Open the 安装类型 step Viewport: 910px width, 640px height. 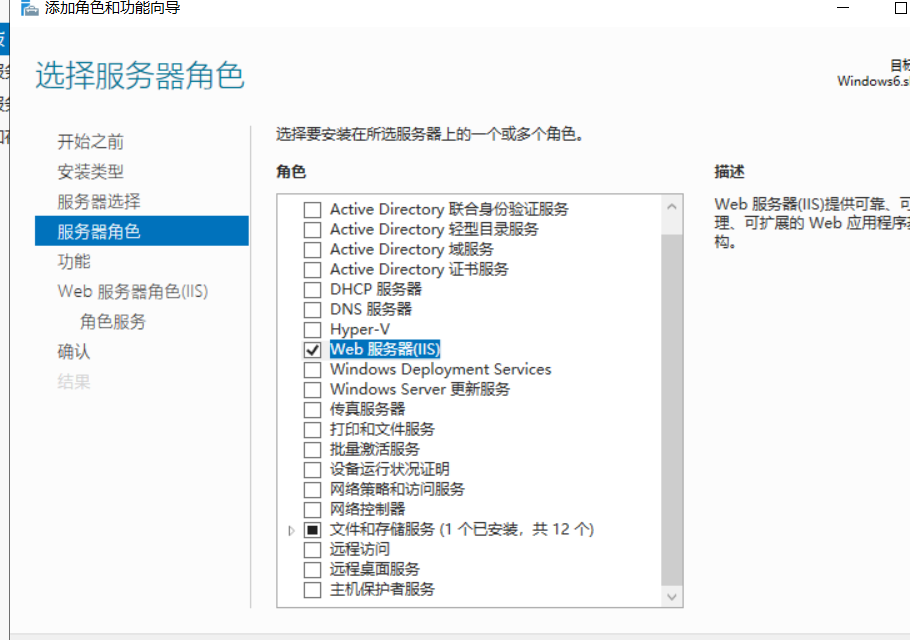click(x=90, y=171)
